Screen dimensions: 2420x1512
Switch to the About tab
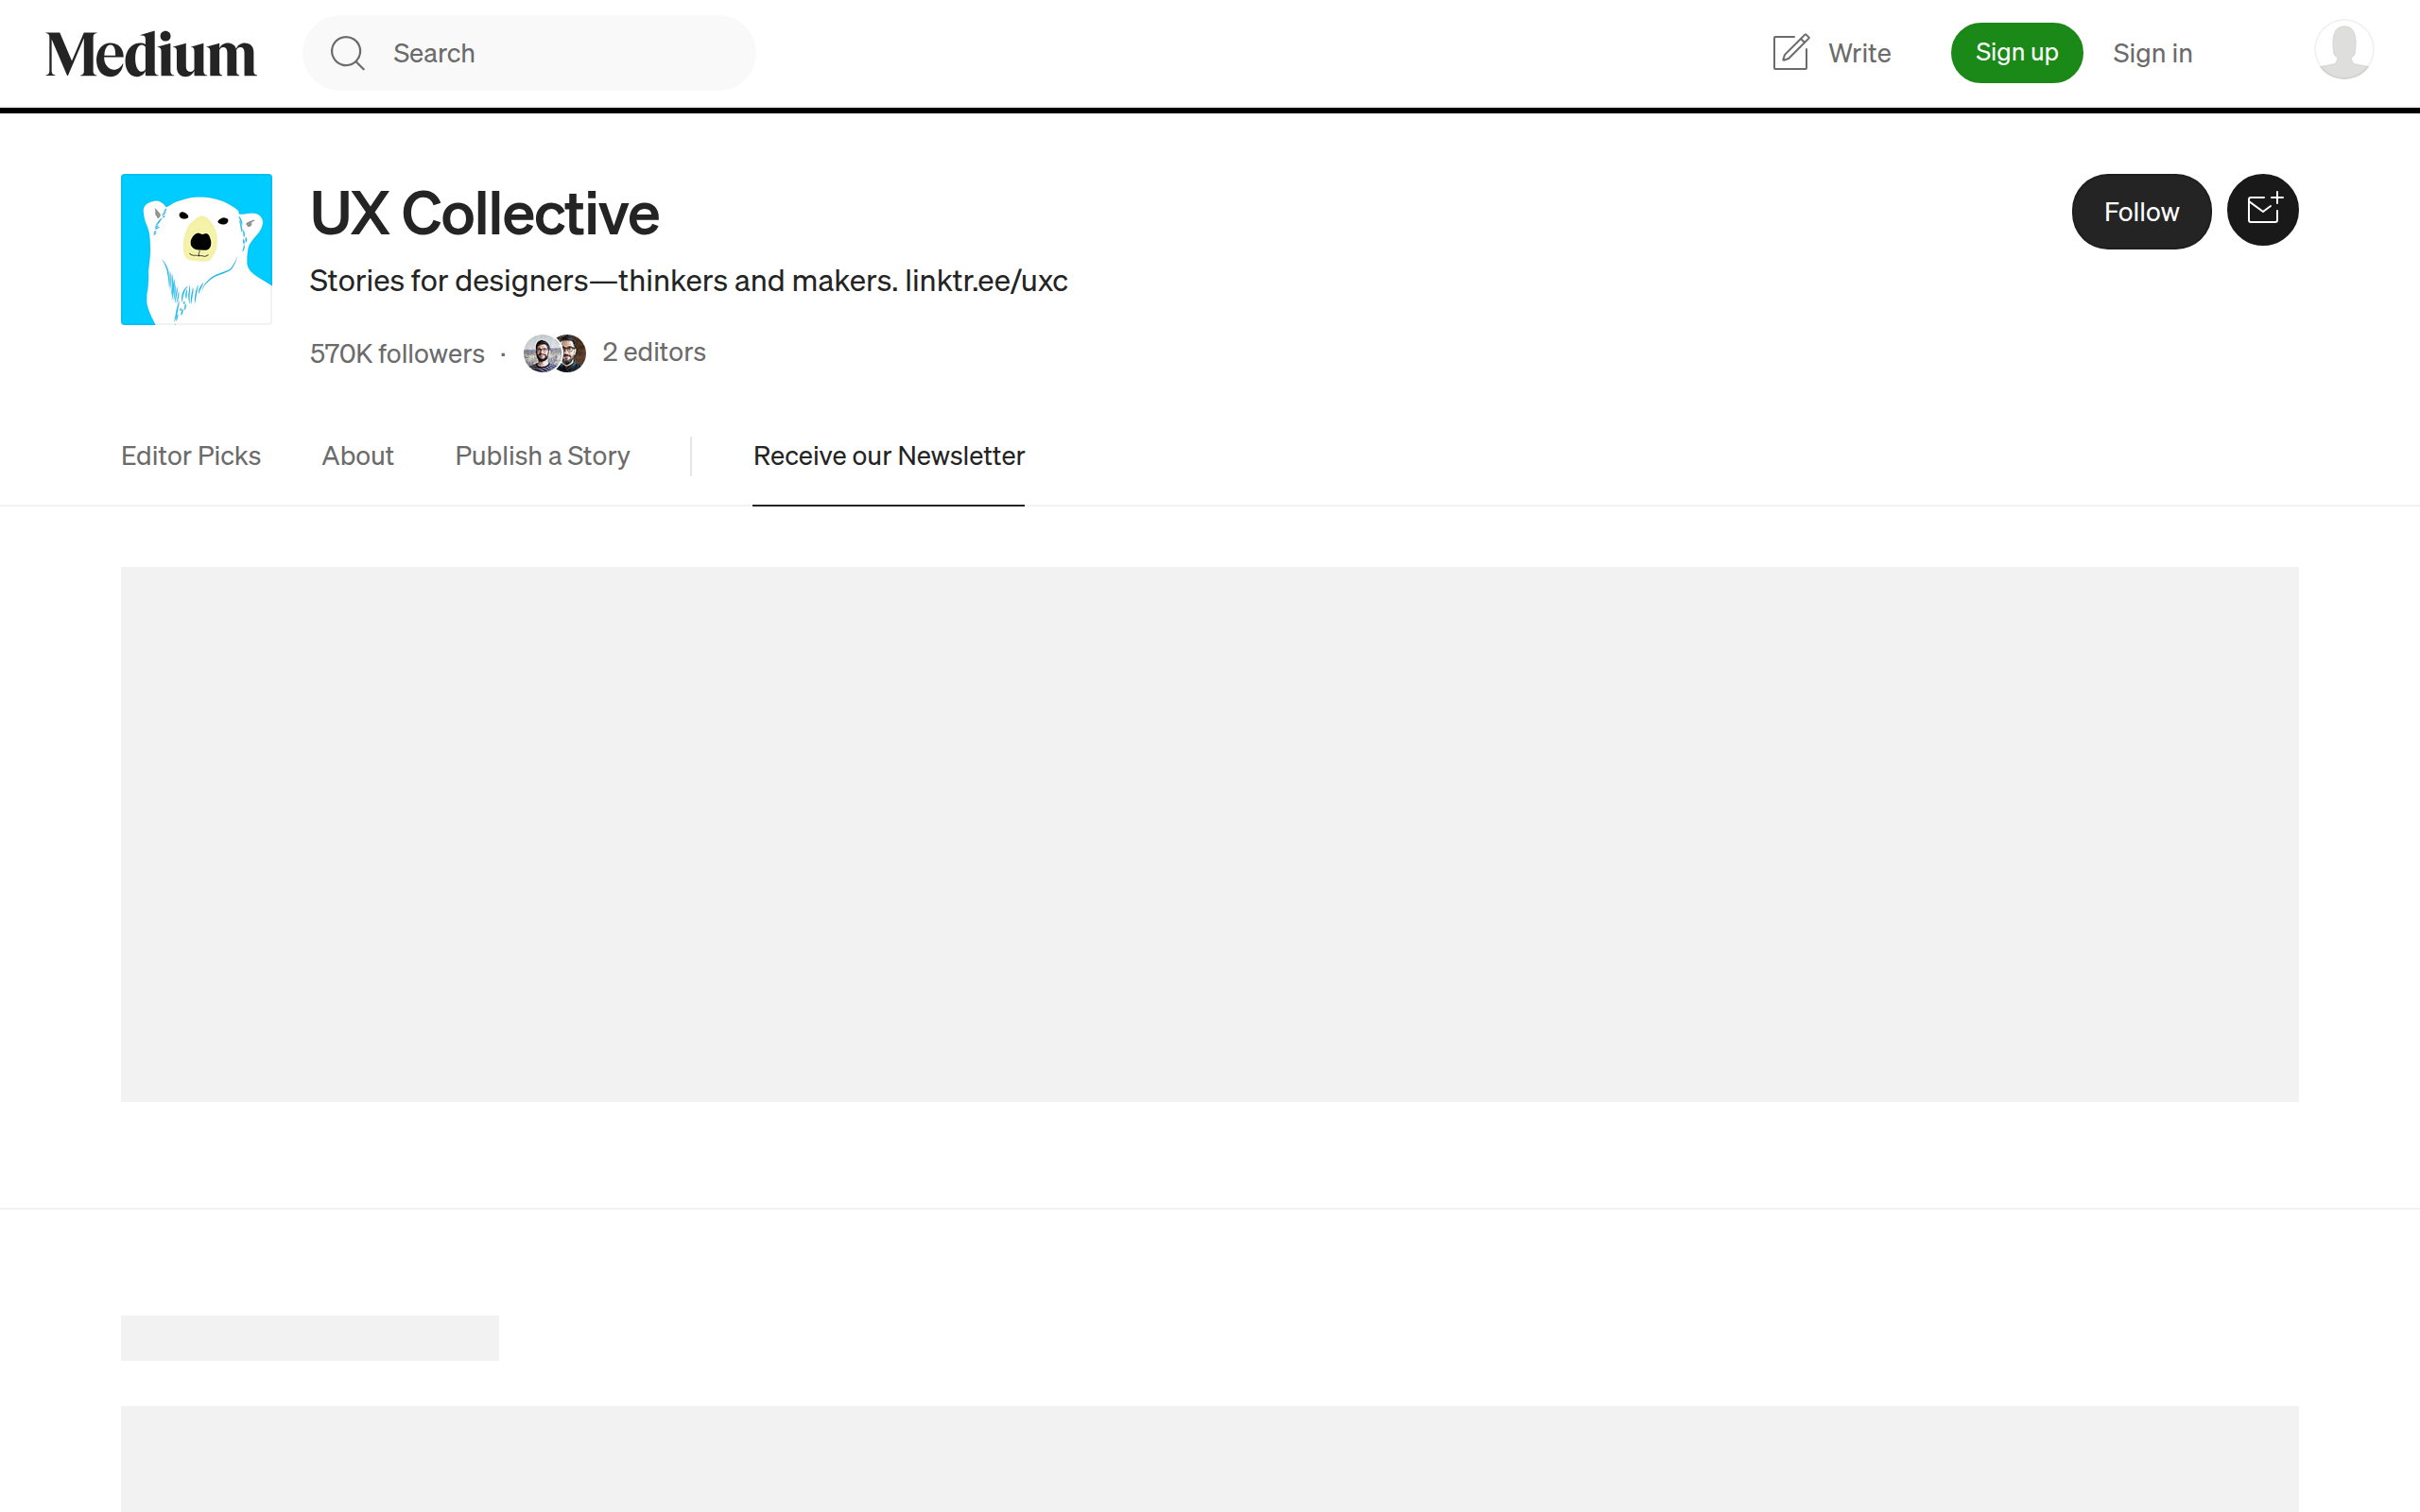(357, 456)
